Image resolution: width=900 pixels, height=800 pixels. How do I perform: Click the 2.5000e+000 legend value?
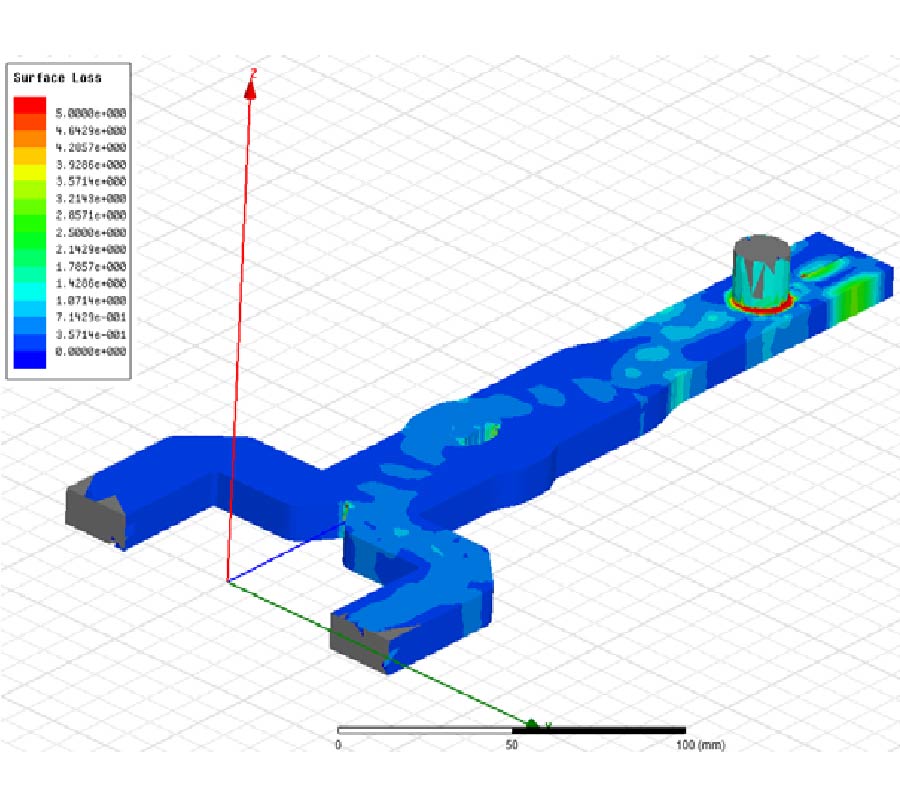[91, 232]
